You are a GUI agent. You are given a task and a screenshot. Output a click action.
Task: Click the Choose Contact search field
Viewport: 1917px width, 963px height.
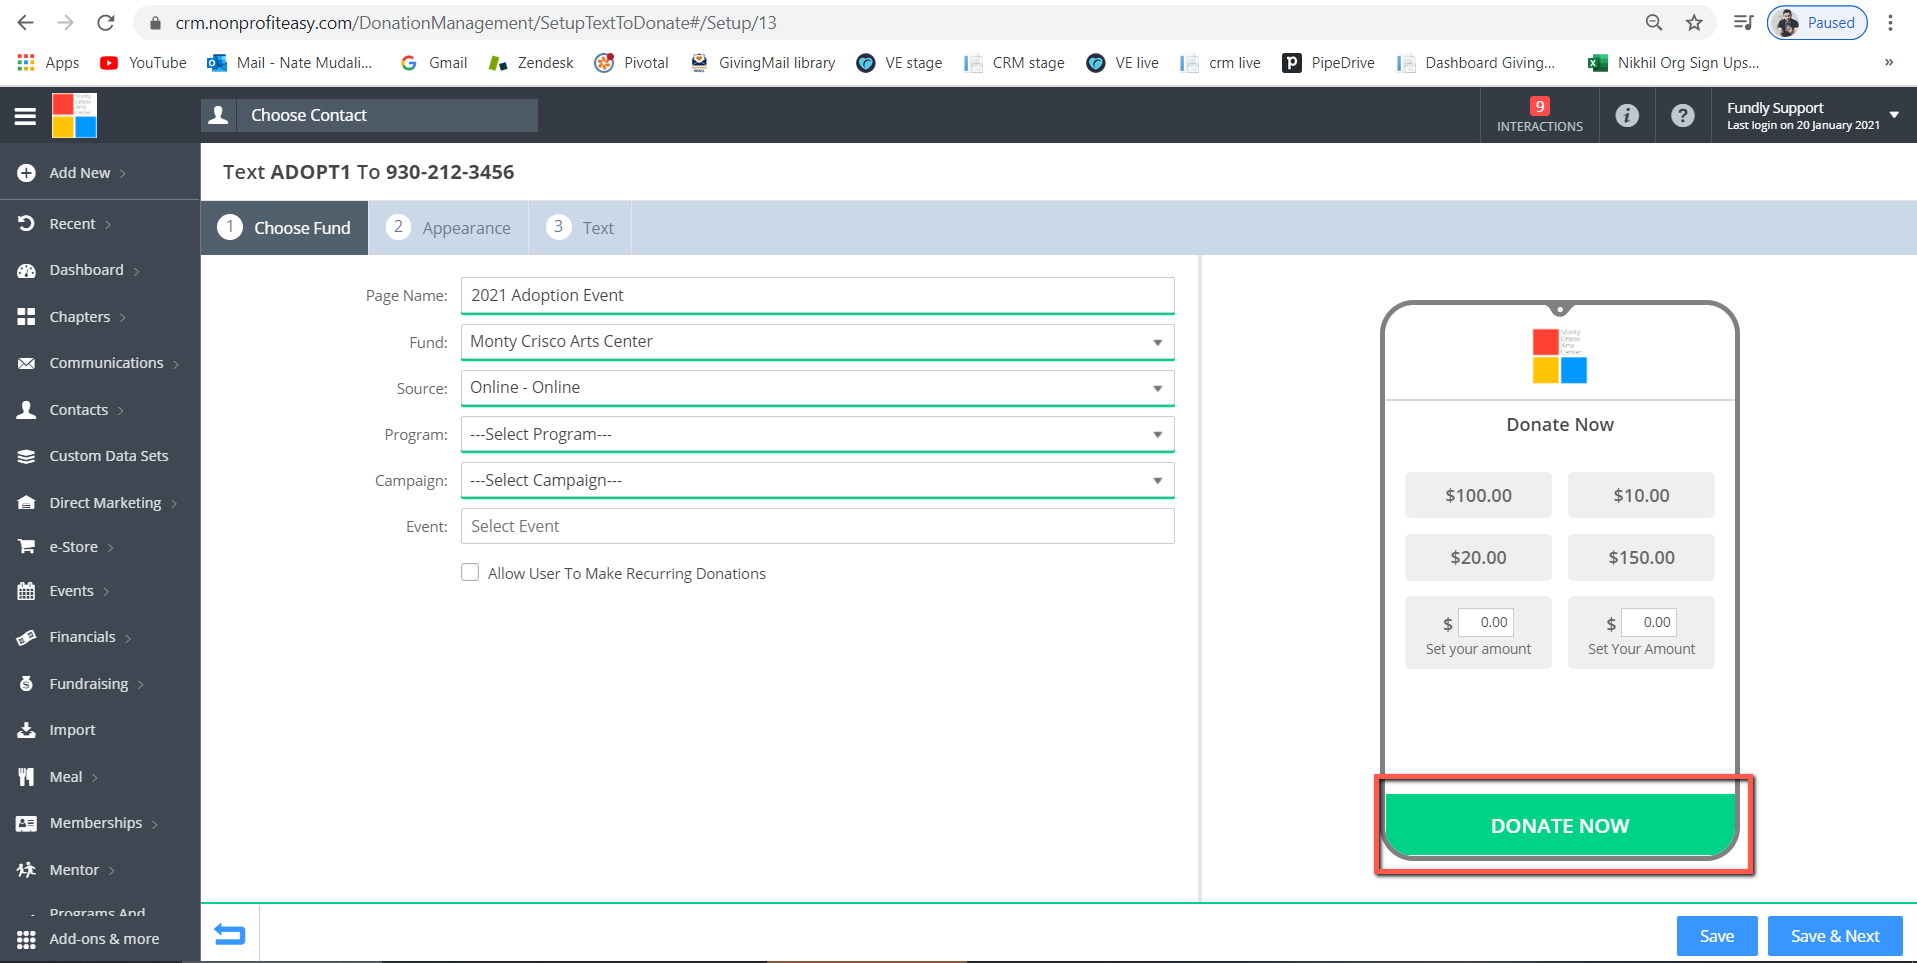point(387,115)
